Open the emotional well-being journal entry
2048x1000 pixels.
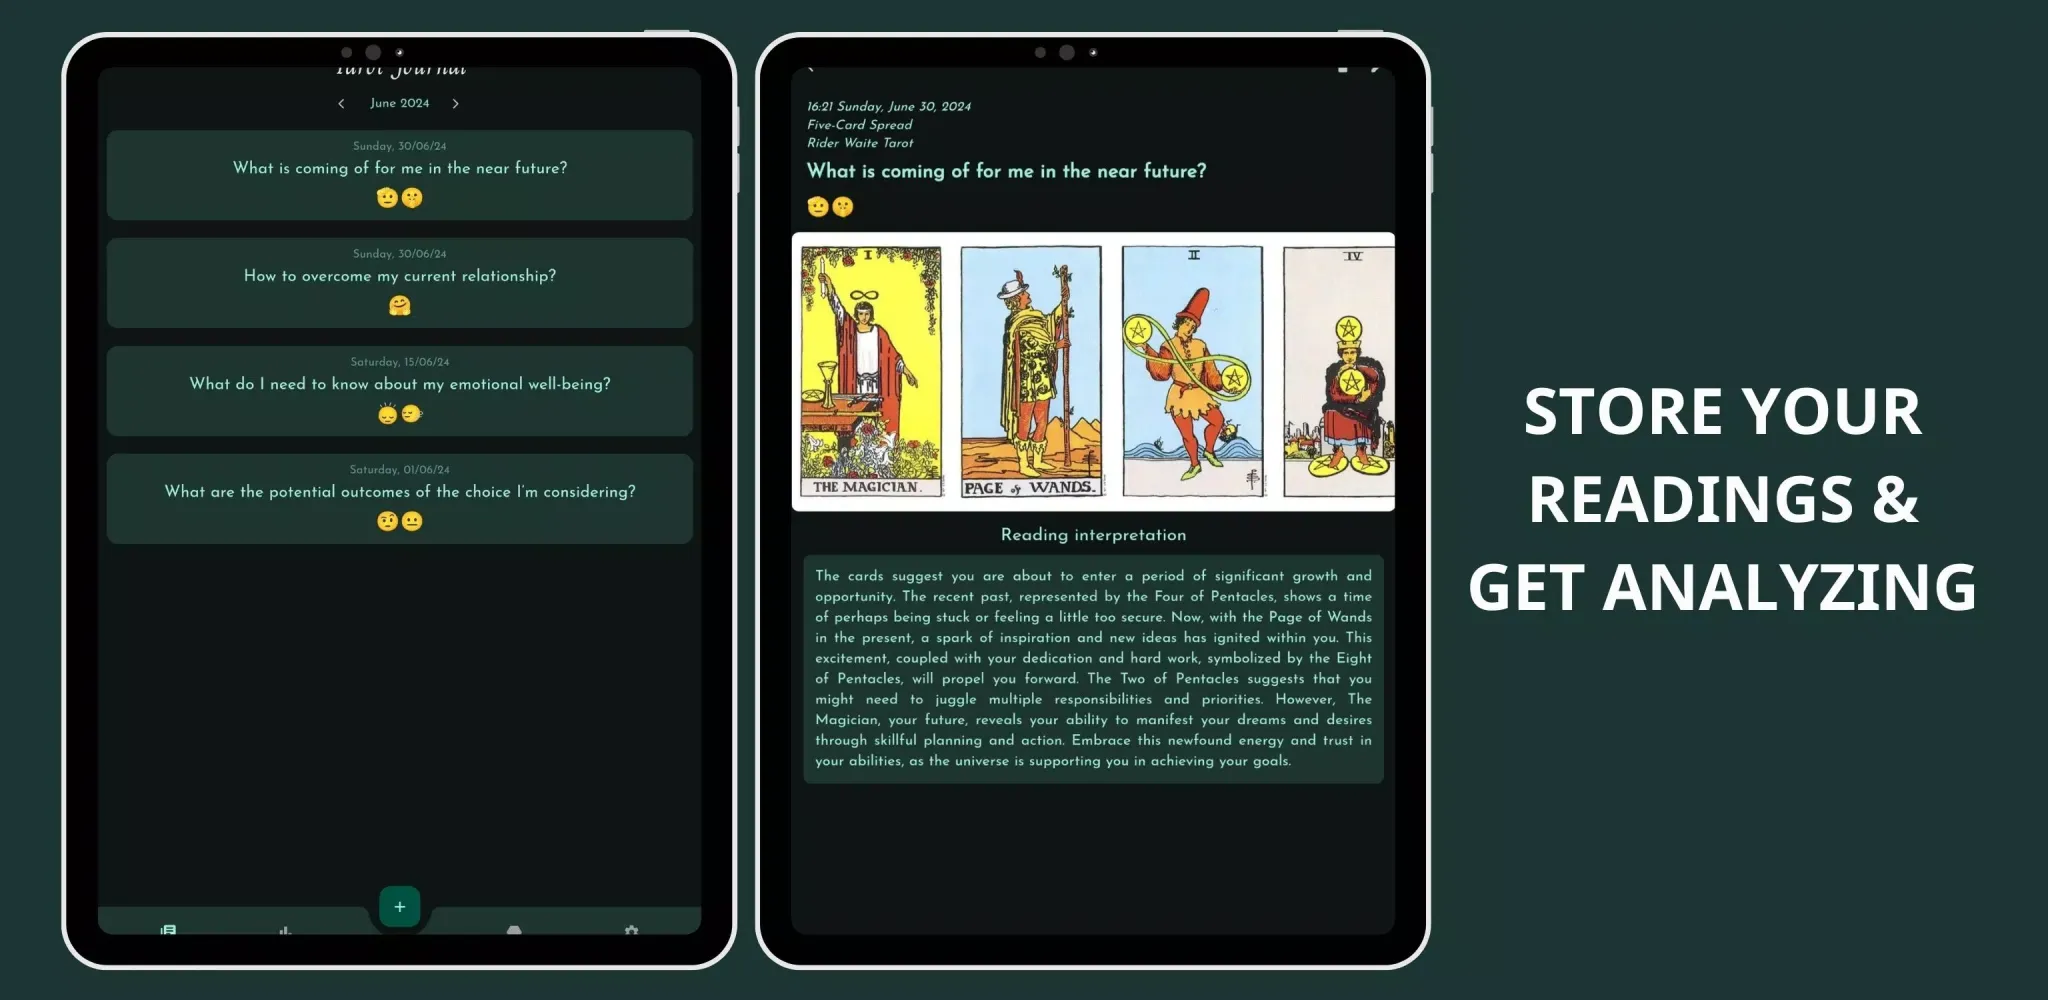coord(400,391)
